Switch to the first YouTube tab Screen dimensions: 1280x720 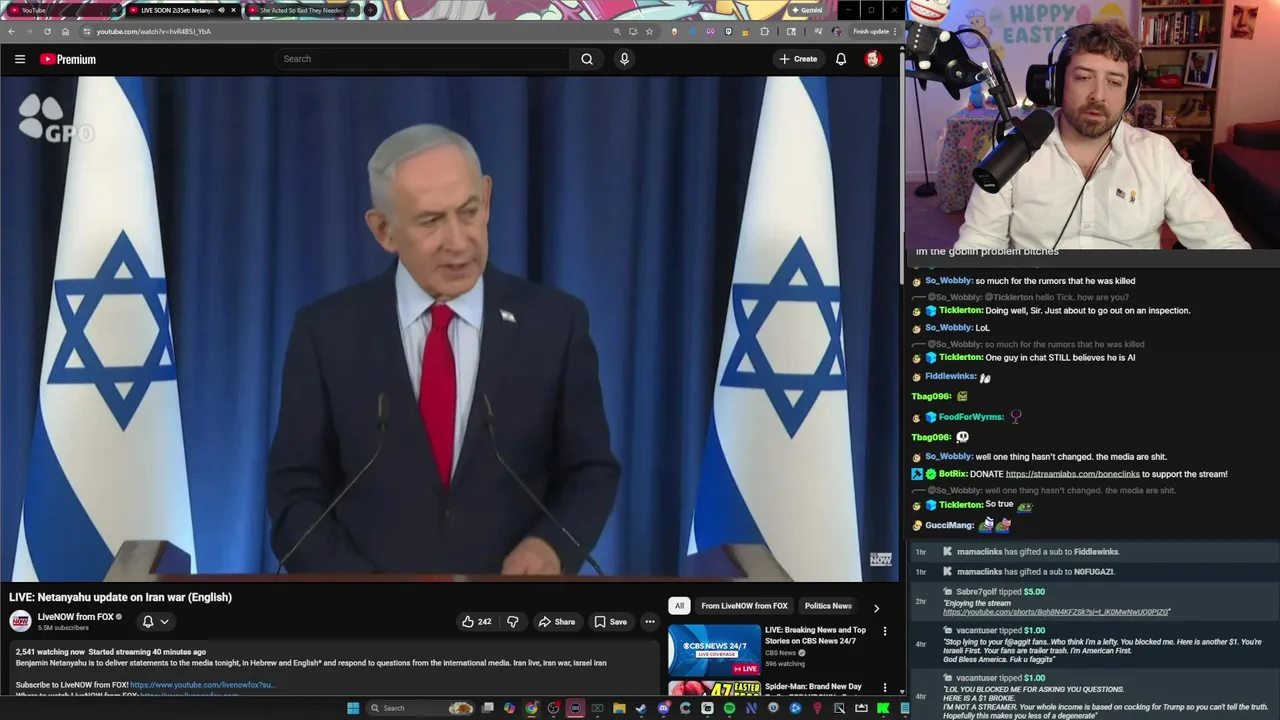tap(60, 10)
